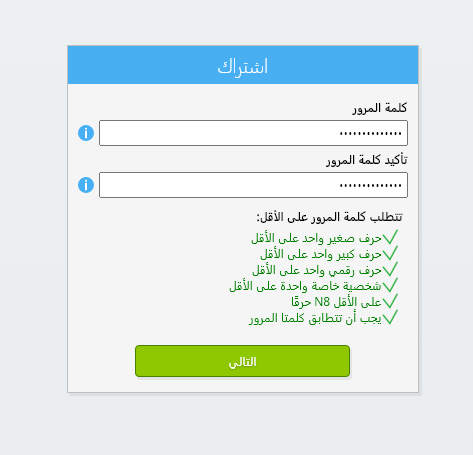Click the checkmark next to حرف كبير واحد

[390, 253]
